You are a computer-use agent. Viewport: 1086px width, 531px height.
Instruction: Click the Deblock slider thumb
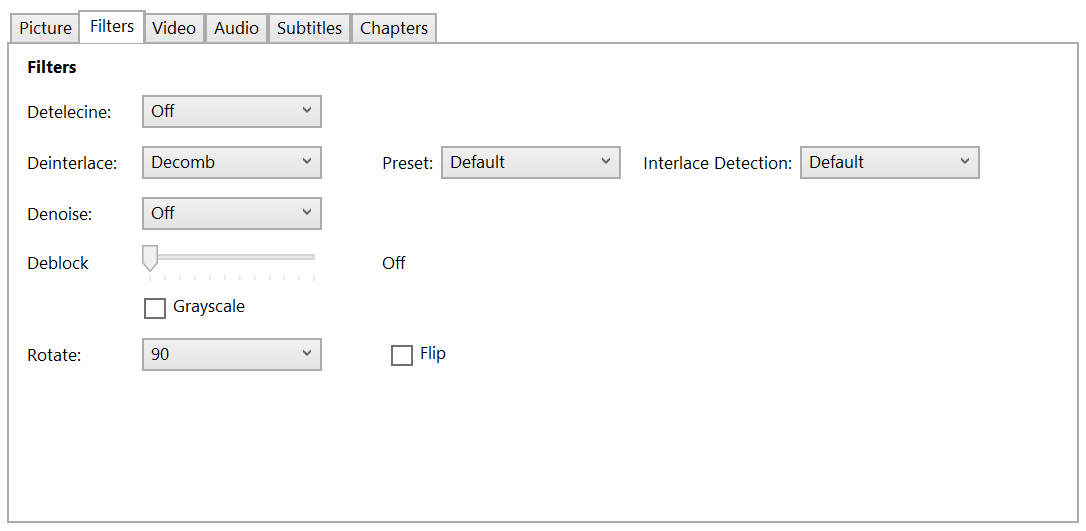(x=150, y=258)
